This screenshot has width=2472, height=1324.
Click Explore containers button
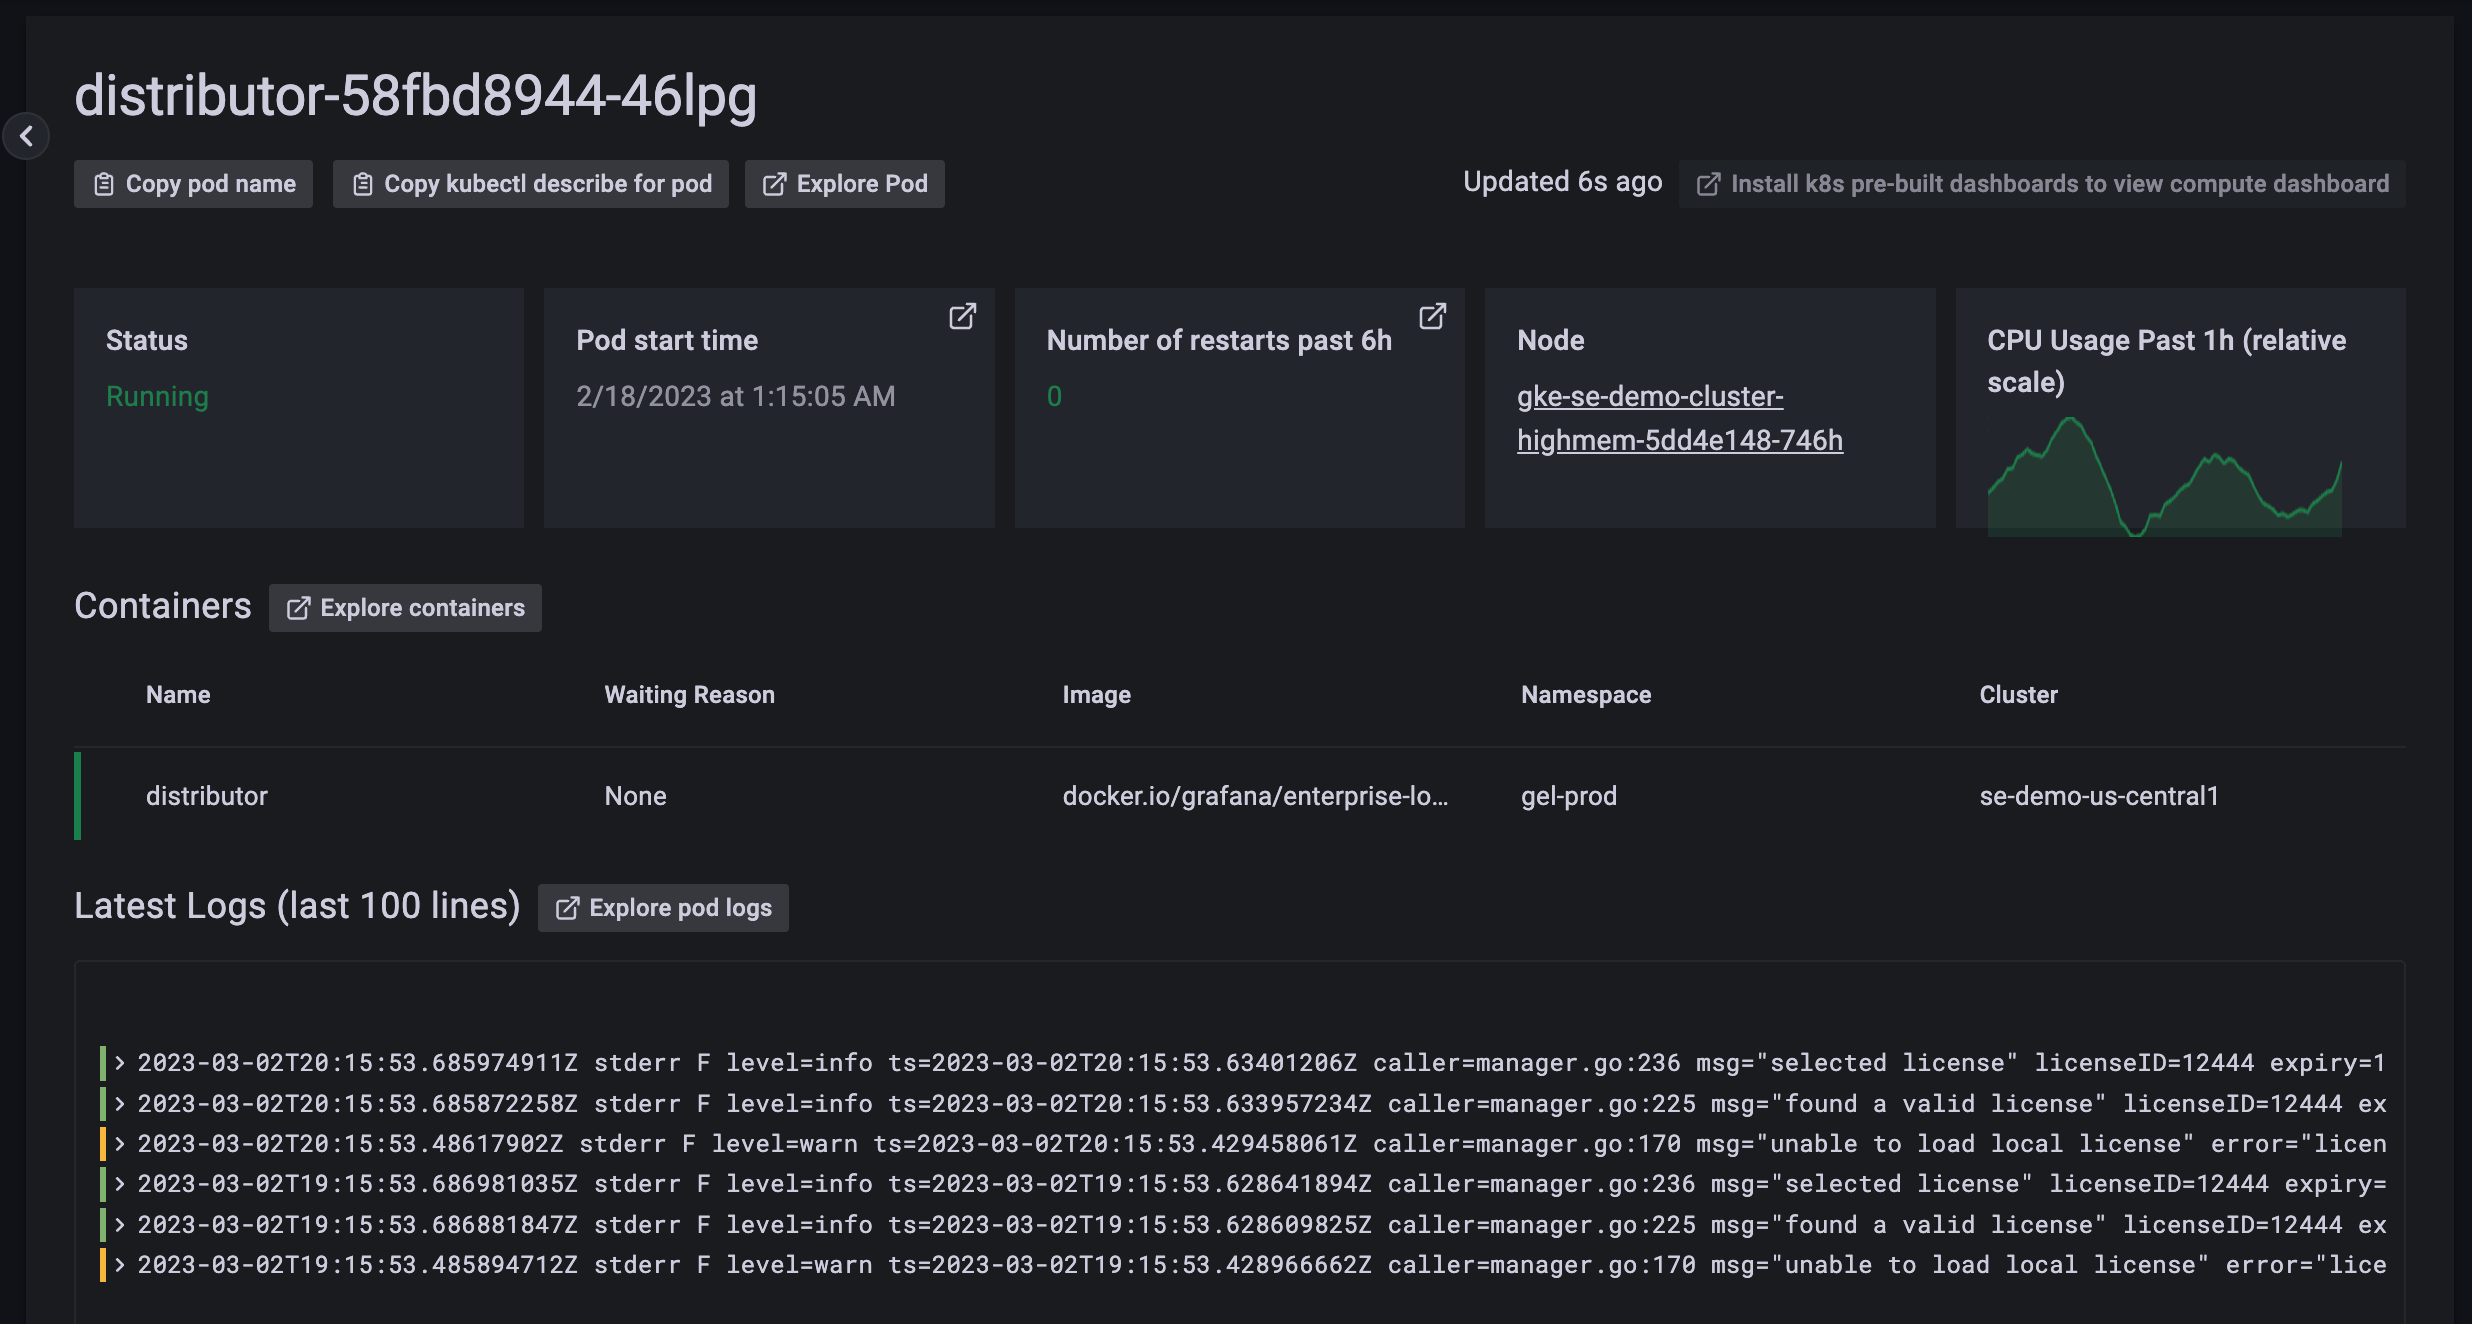pos(405,608)
